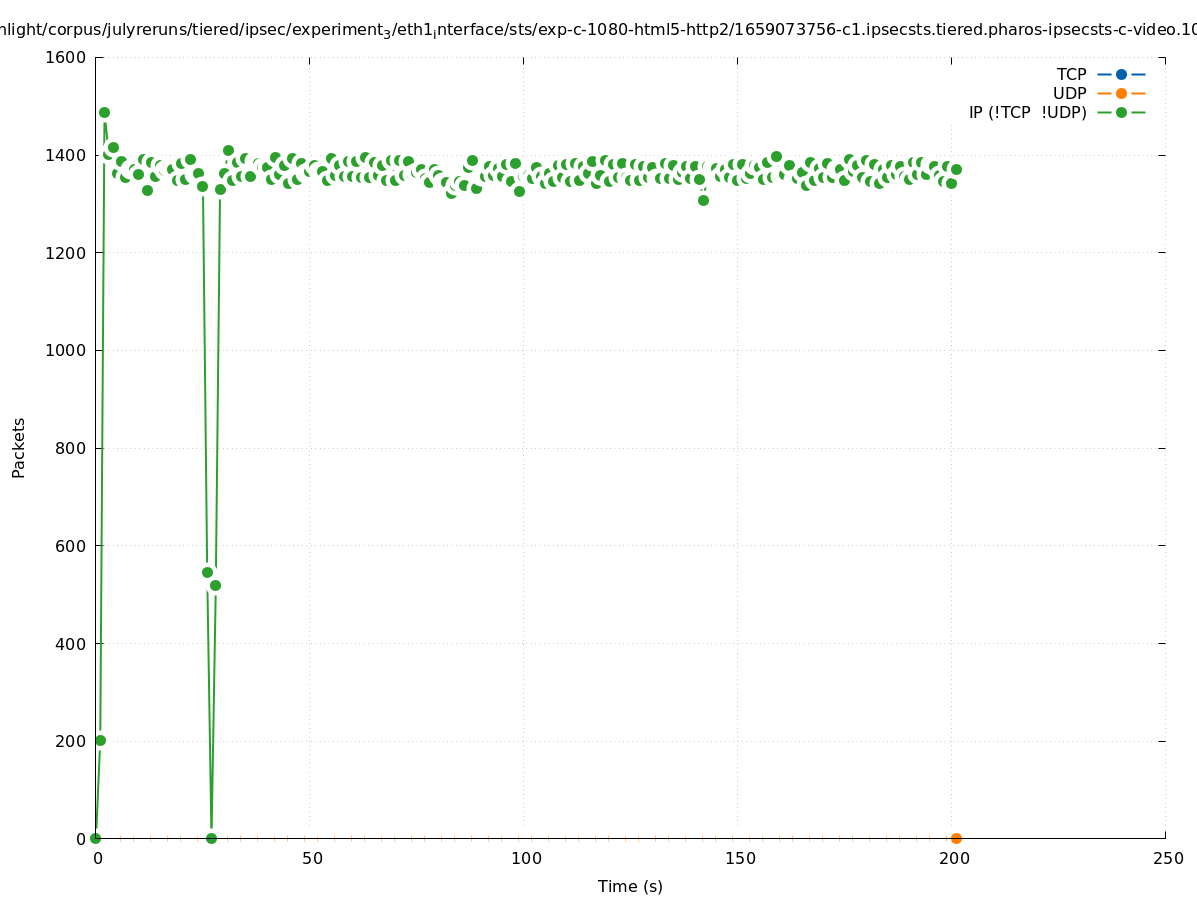Click the green zero-packet point at the dip's bottom
Screen dimensions: 1197x900
point(211,838)
